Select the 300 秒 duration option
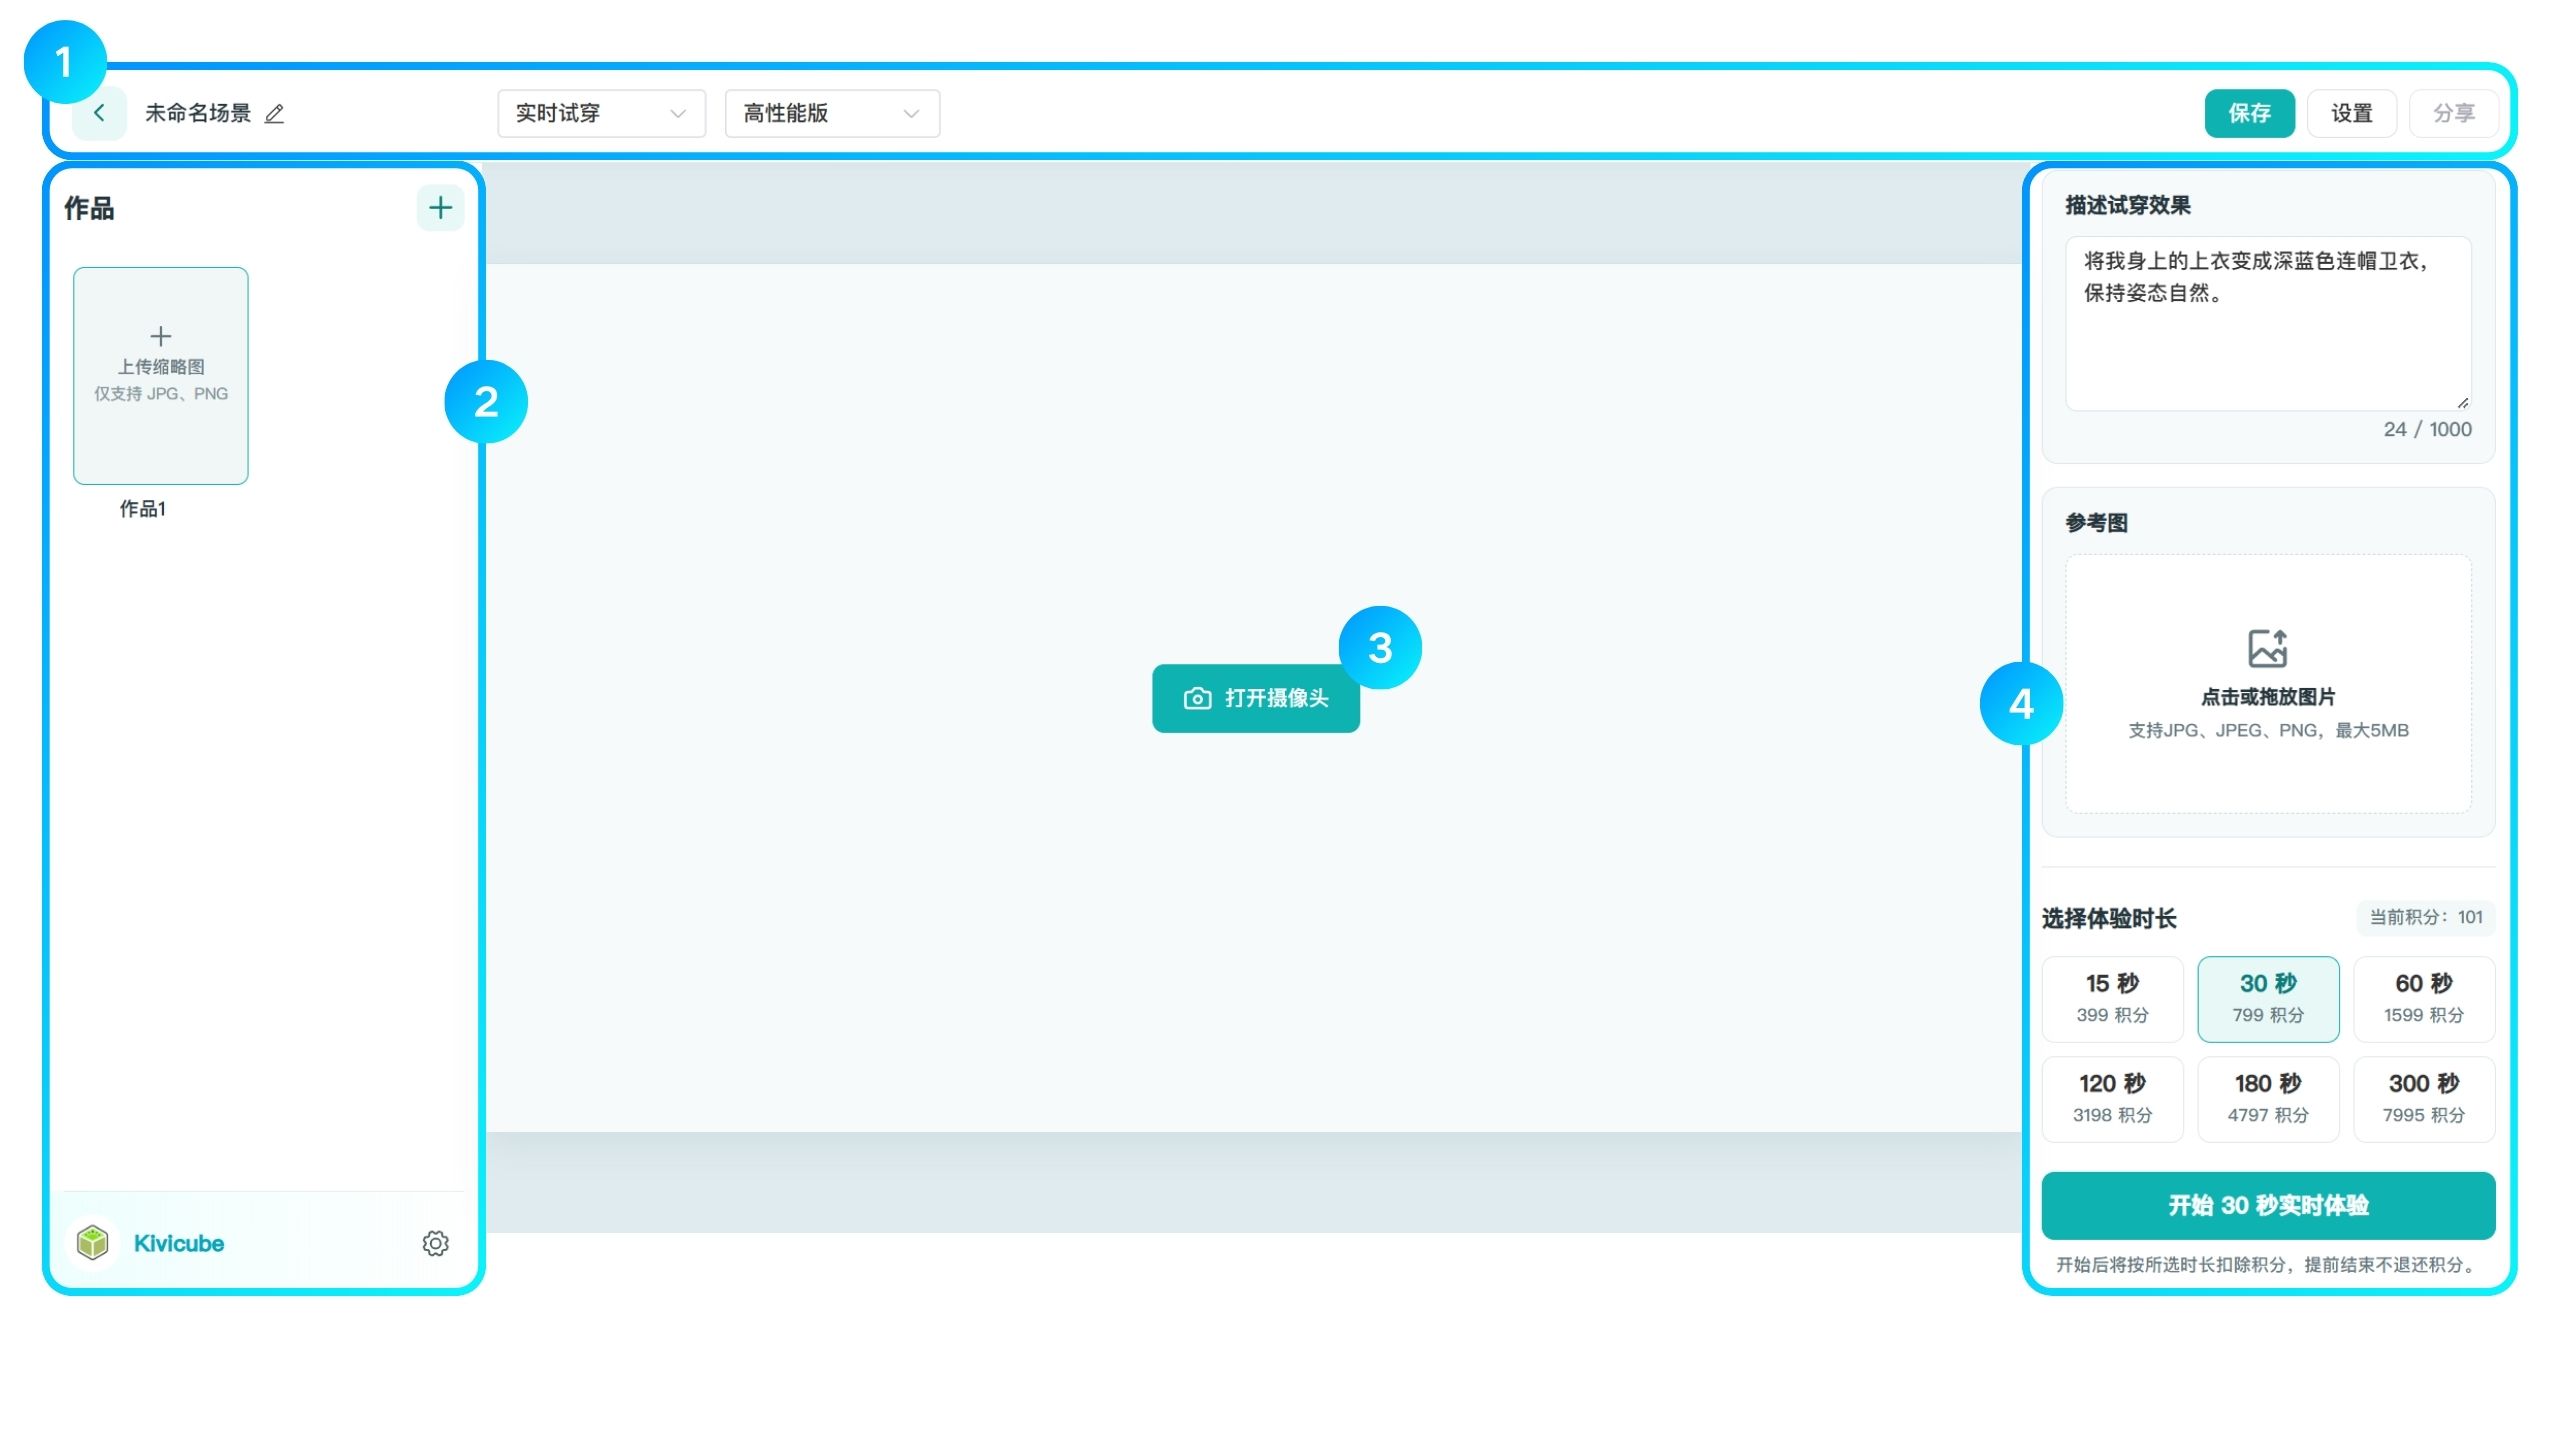This screenshot has width=2560, height=1440. pyautogui.click(x=2424, y=1098)
